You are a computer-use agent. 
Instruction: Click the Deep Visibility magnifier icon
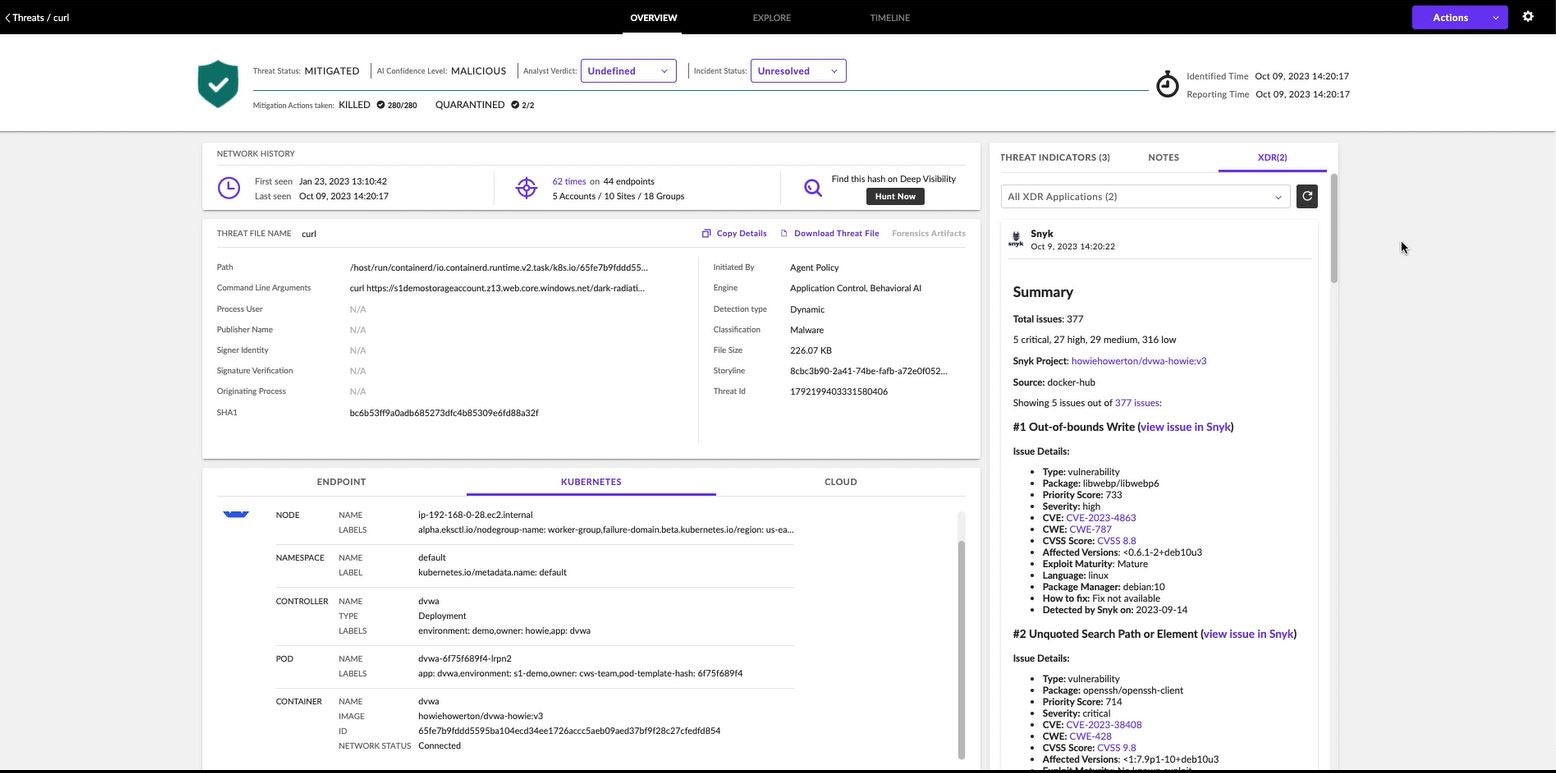813,188
